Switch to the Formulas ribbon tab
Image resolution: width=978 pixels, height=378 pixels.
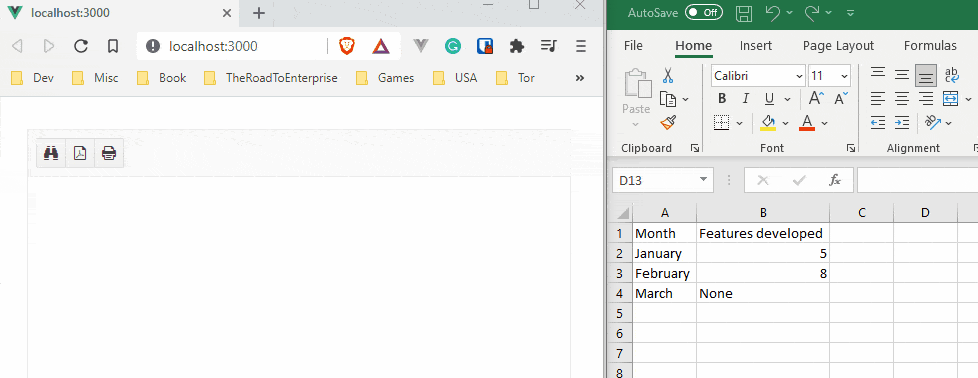[930, 46]
